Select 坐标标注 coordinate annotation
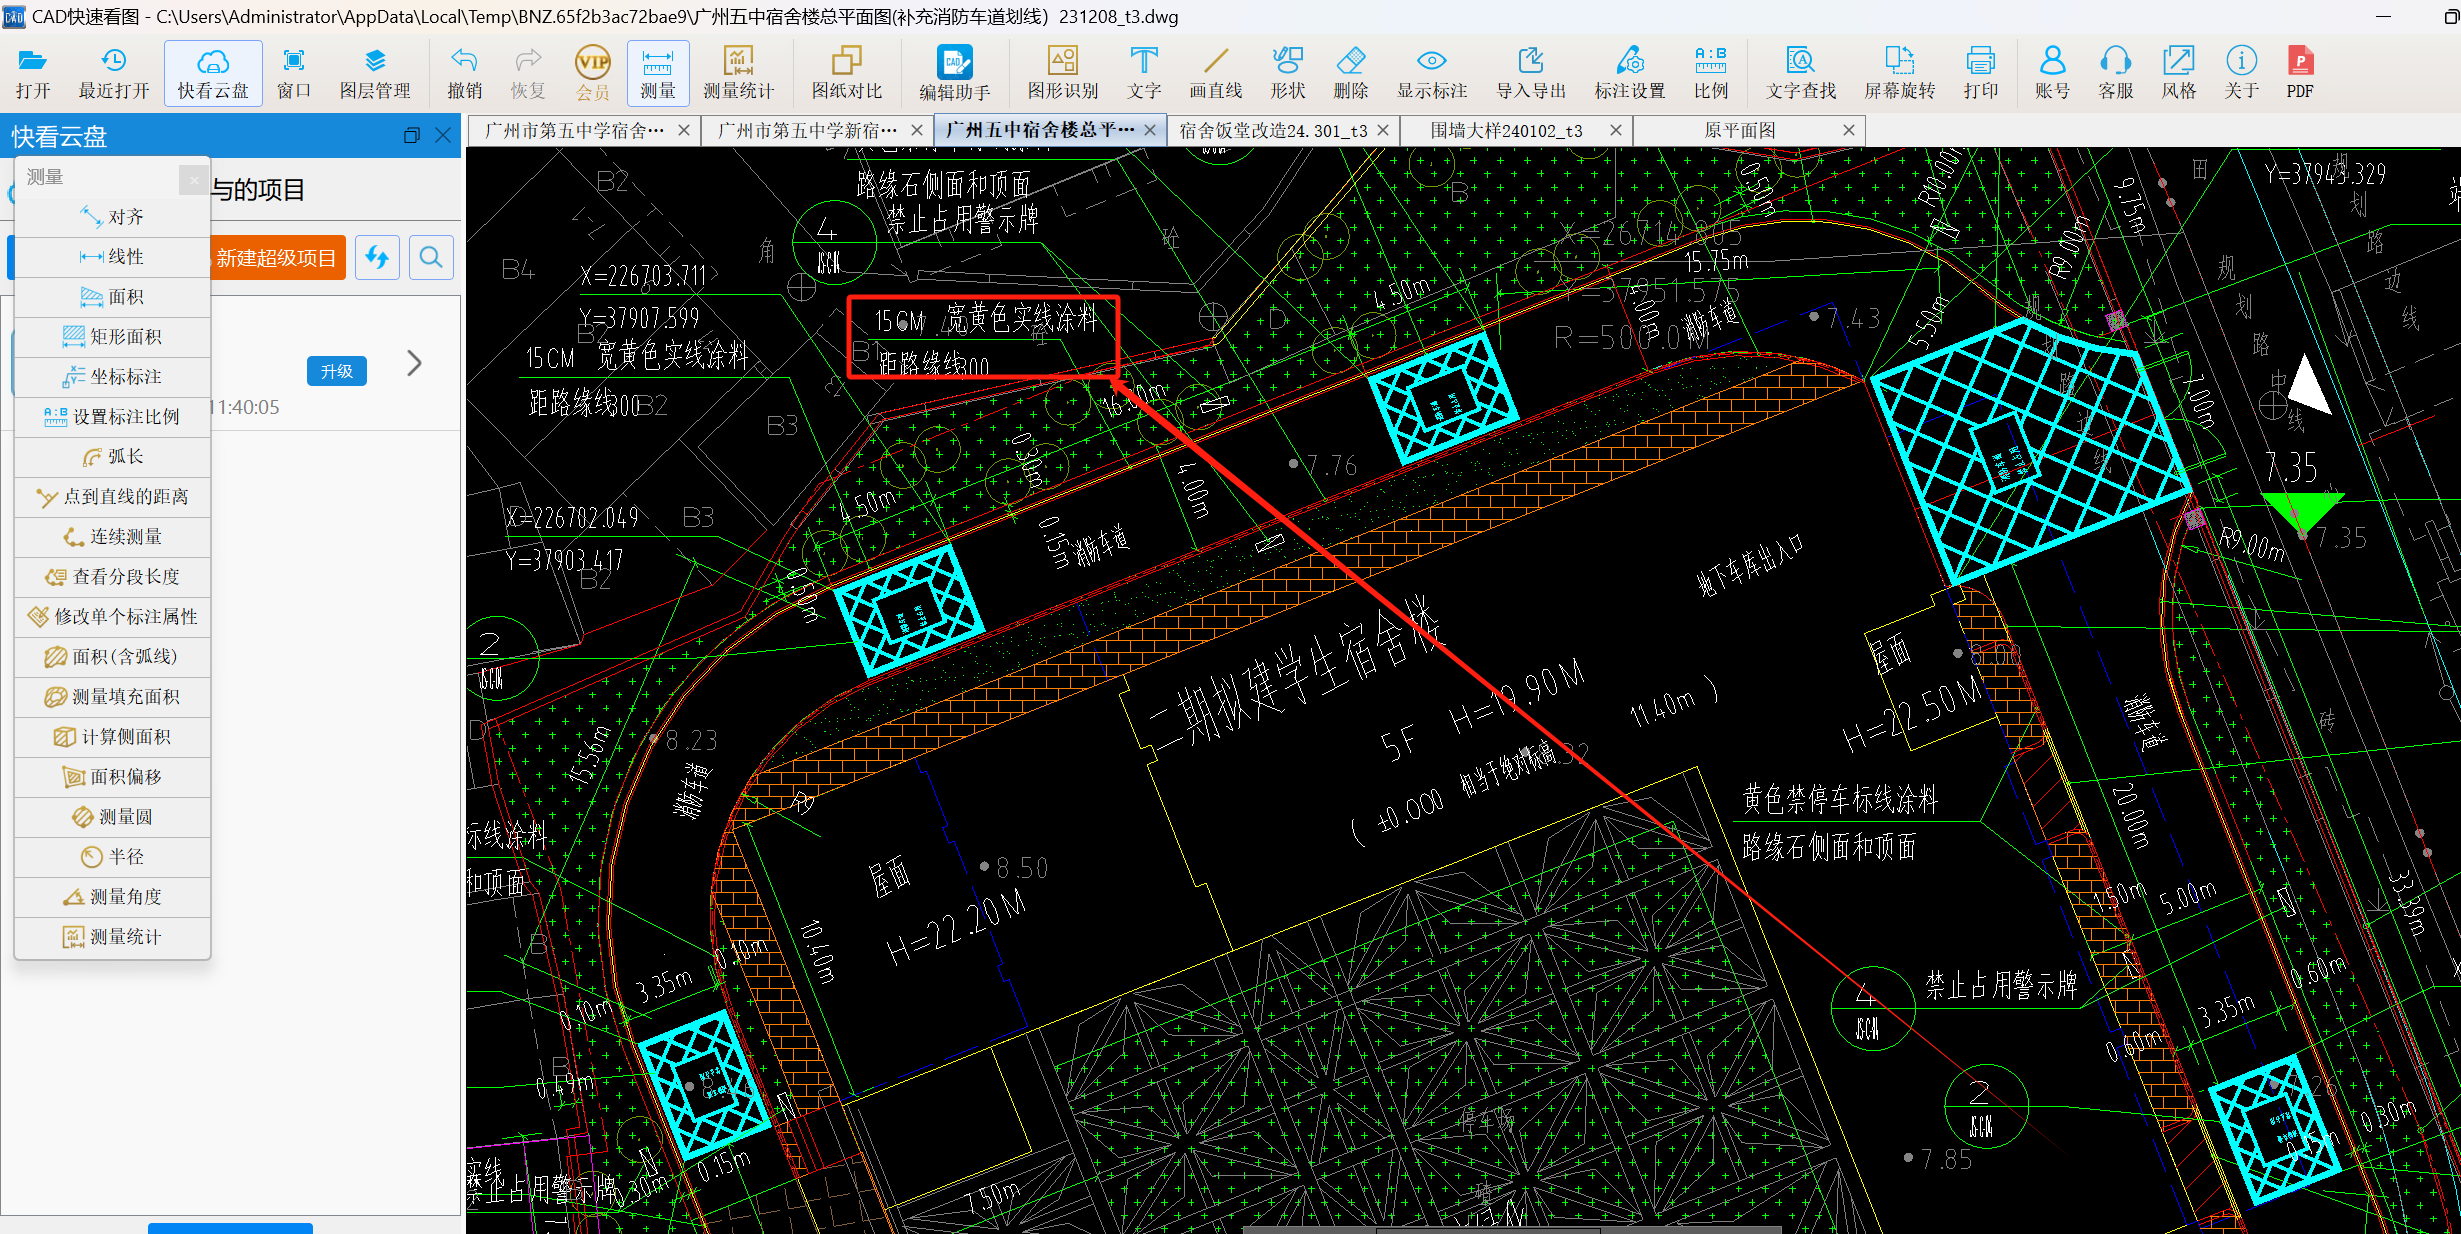Screen dimensions: 2461x1234 113,377
